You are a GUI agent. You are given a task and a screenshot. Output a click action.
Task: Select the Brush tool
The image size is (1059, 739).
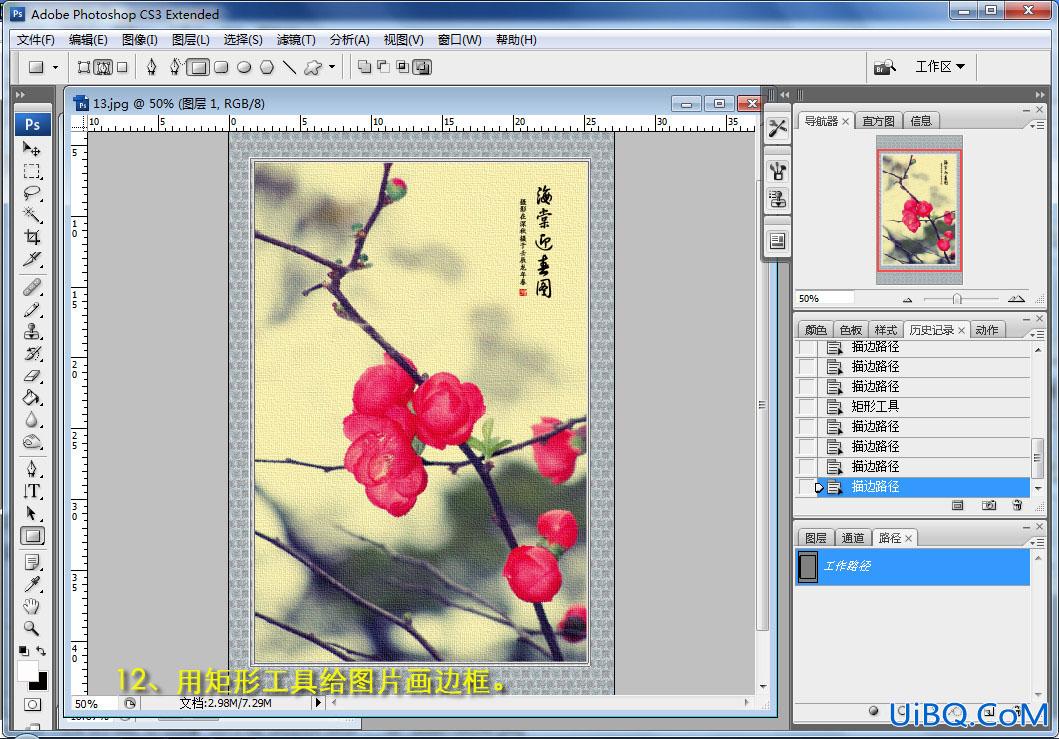[x=32, y=309]
